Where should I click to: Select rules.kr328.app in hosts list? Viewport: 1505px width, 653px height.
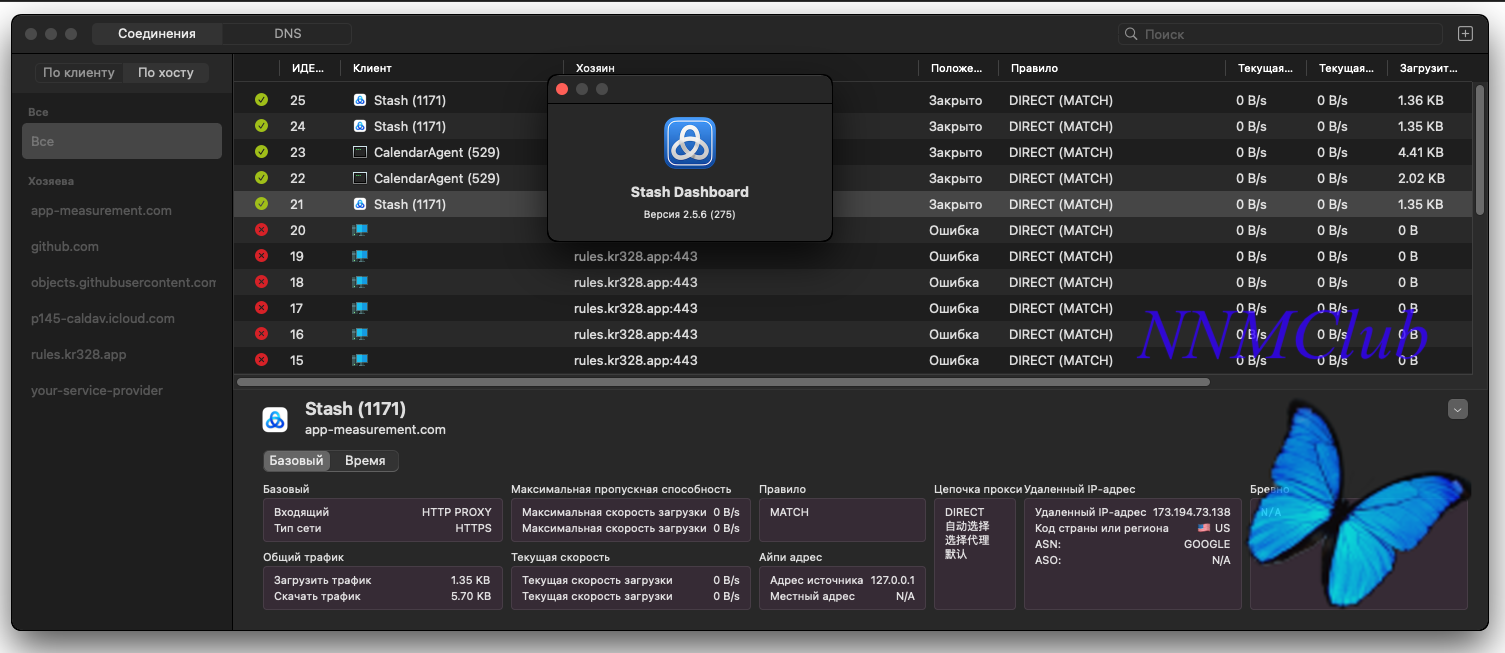coord(79,355)
